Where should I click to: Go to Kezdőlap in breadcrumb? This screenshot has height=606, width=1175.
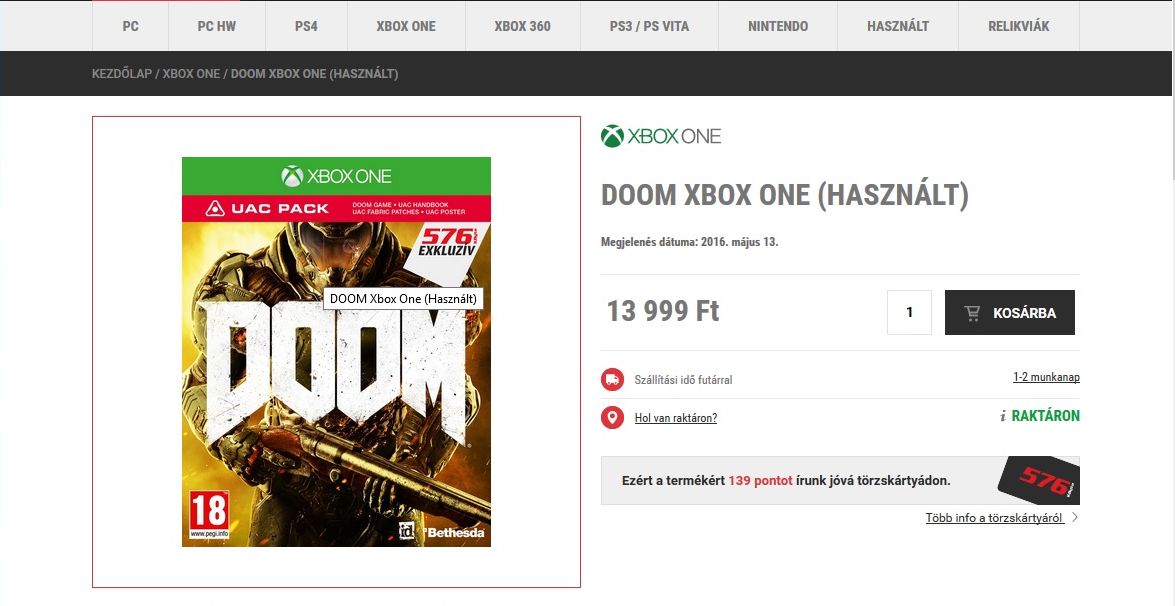point(121,74)
